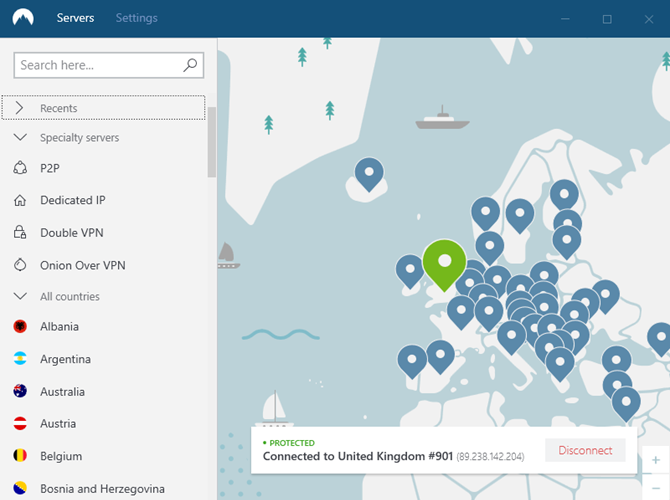Click the Denmark map pin
The width and height of the screenshot is (670, 500).
tap(490, 247)
